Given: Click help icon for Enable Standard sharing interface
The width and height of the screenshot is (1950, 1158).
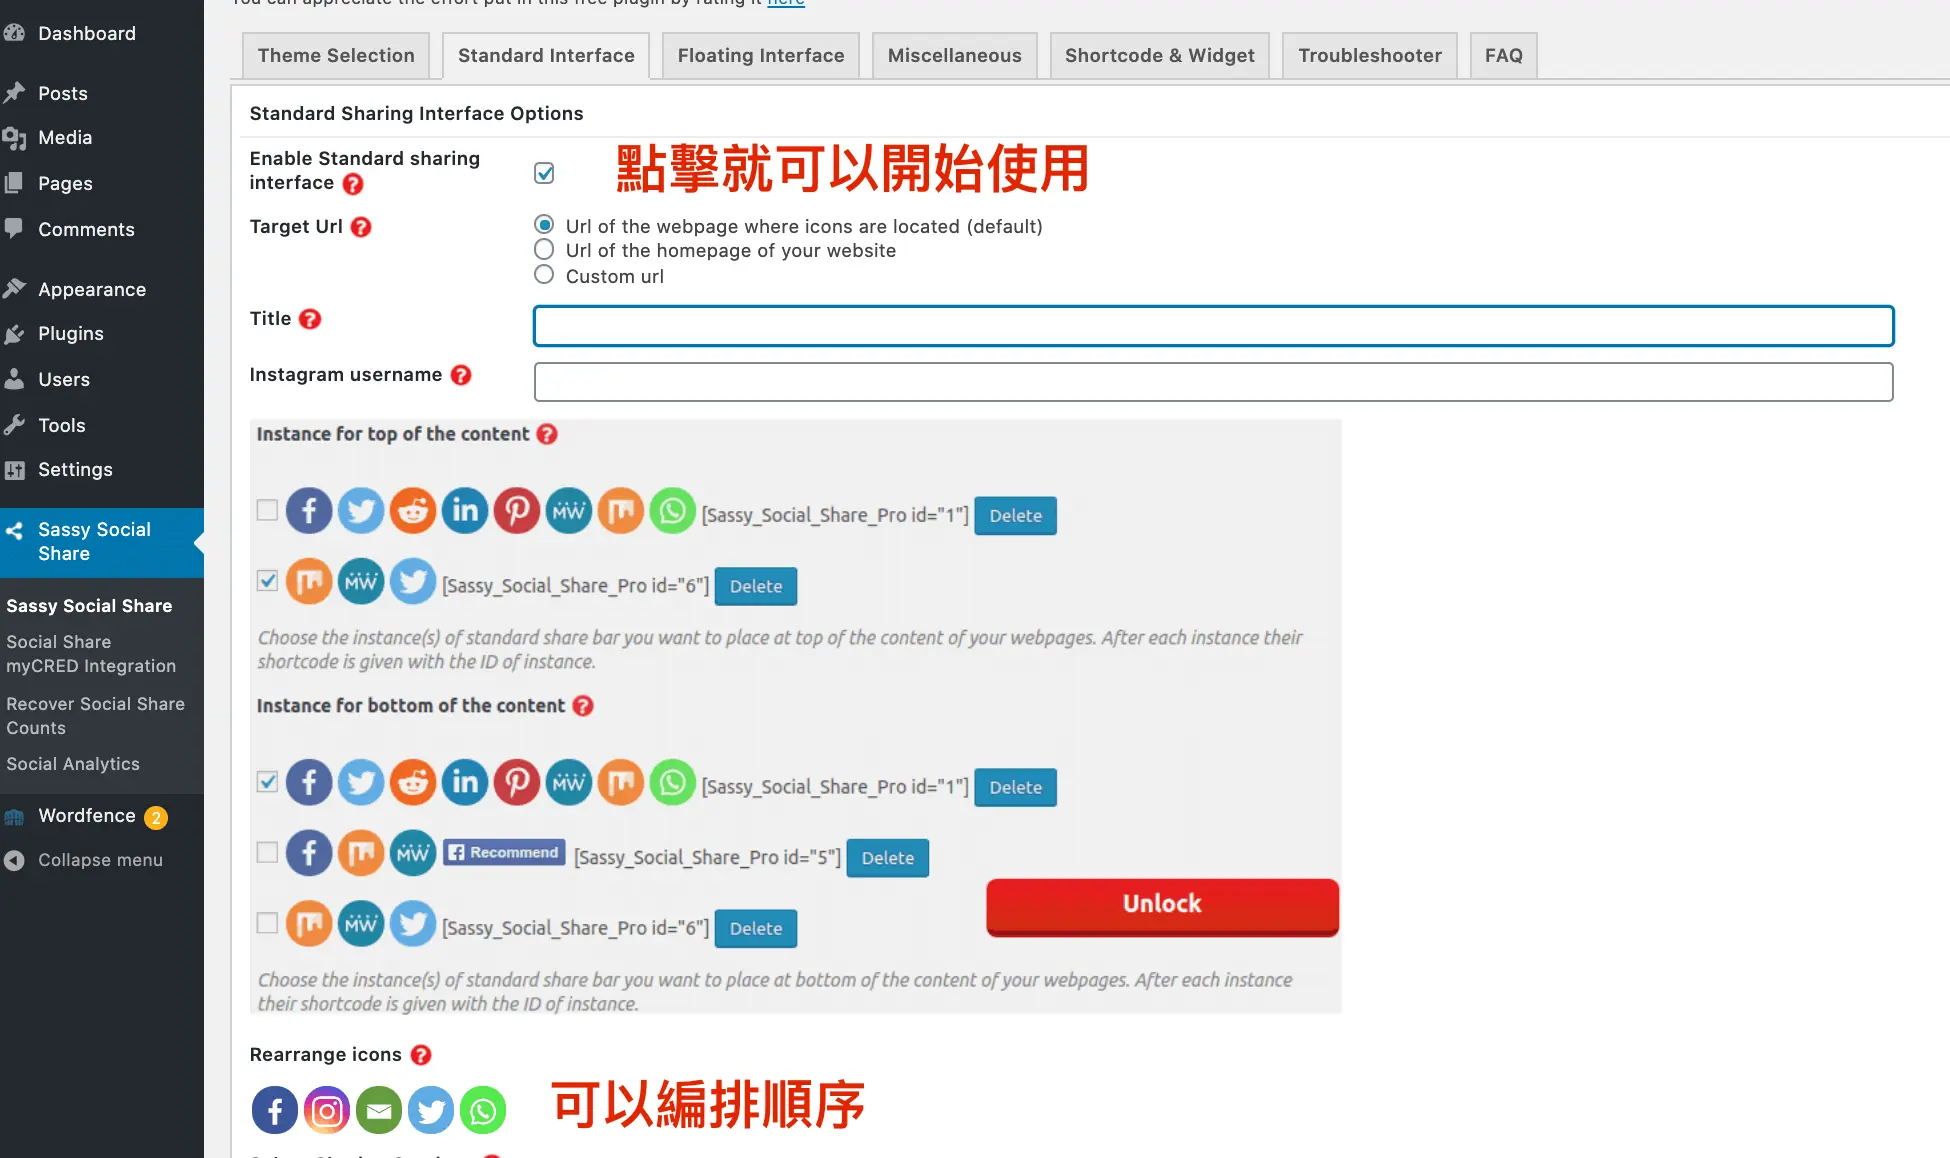Looking at the screenshot, I should [x=353, y=184].
